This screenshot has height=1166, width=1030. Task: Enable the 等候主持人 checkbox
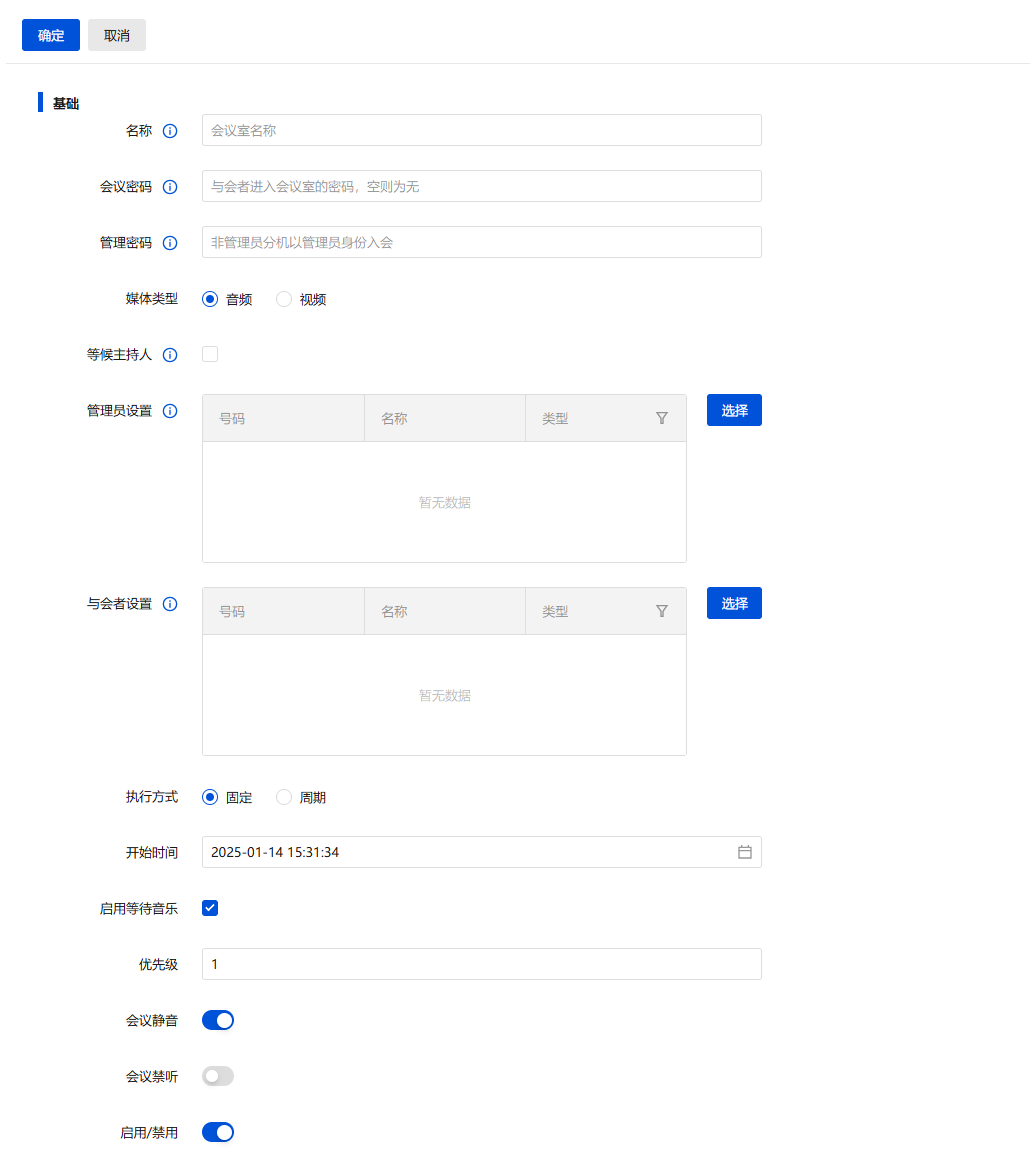210,354
